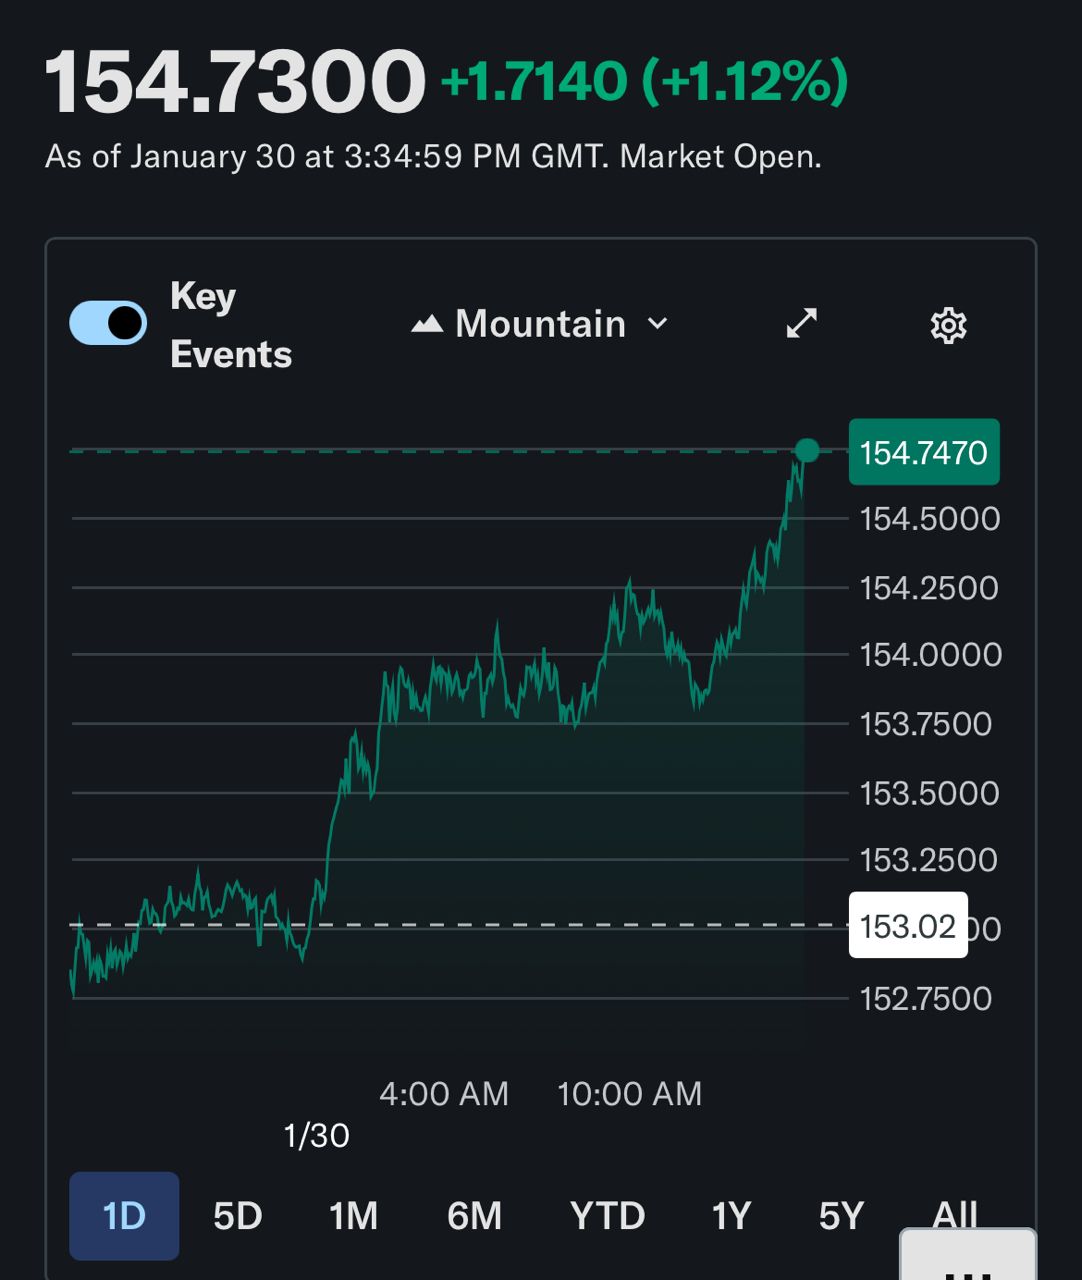Show the 6M chart range

474,1216
